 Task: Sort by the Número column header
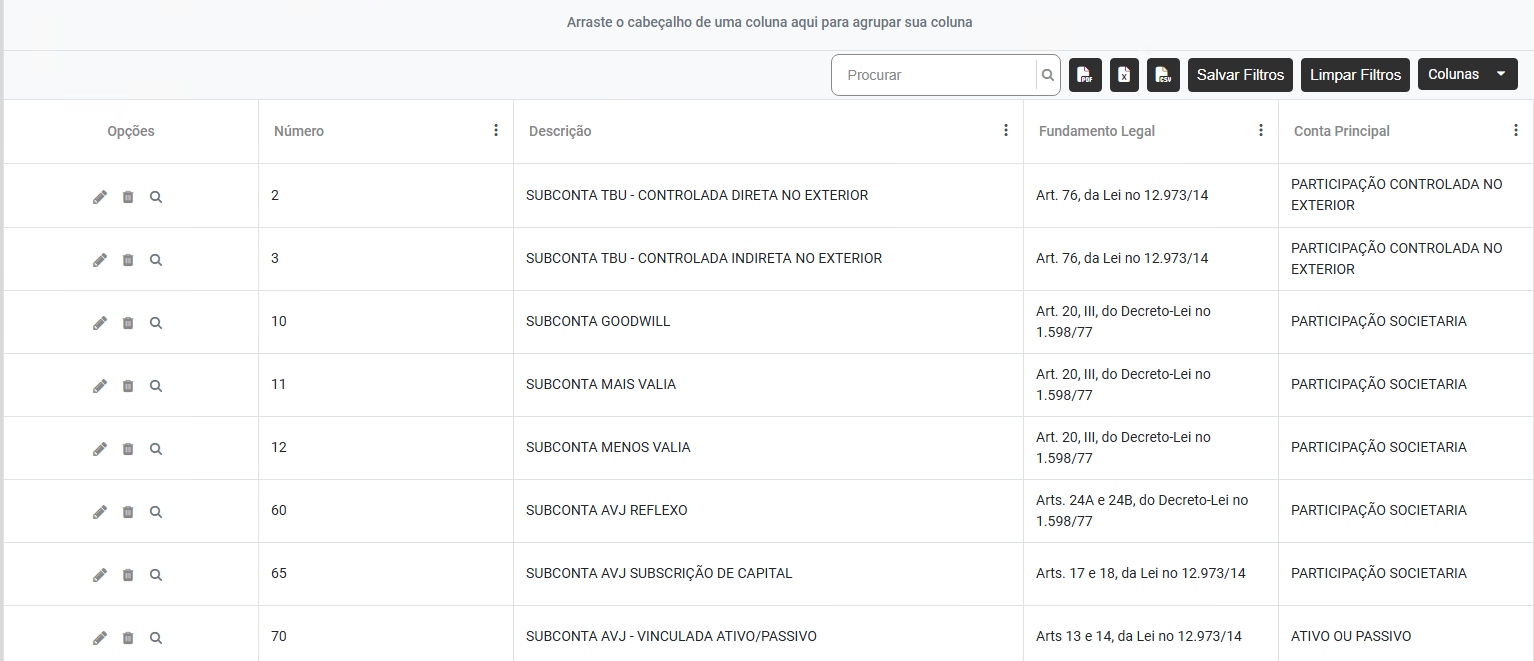299,131
